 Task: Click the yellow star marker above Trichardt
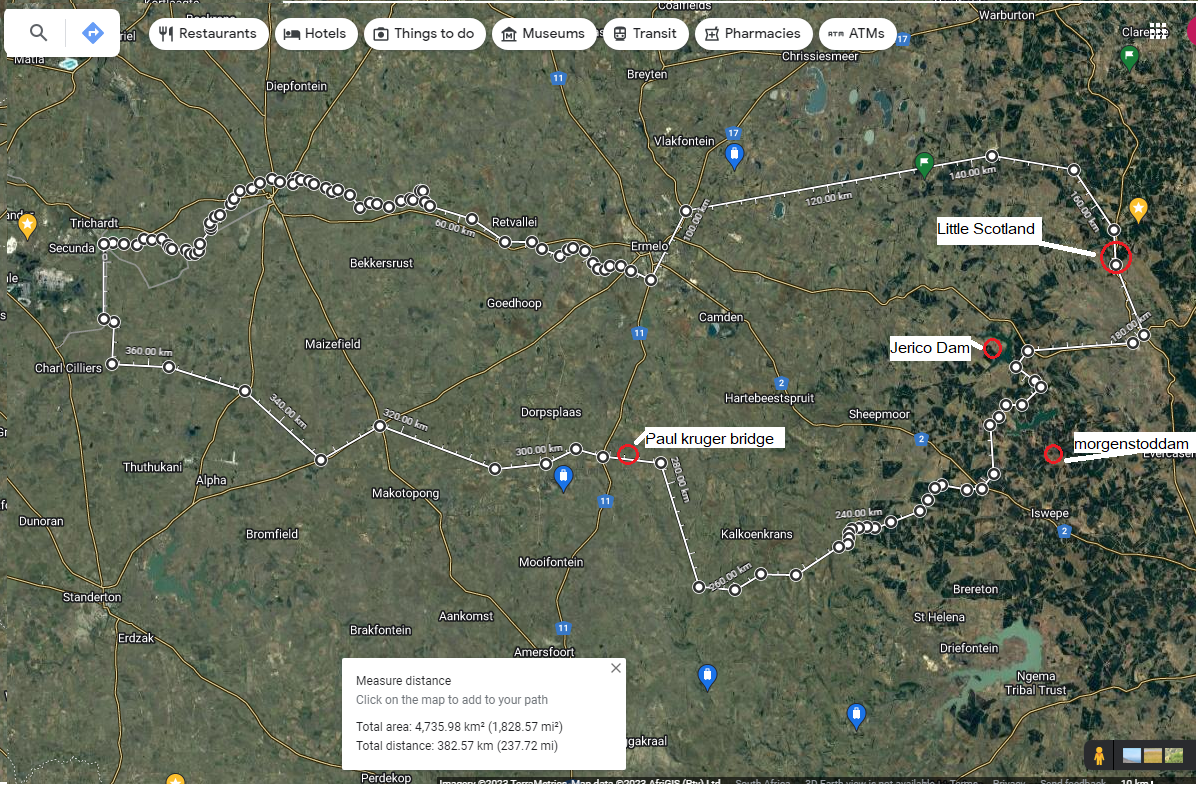point(28,227)
